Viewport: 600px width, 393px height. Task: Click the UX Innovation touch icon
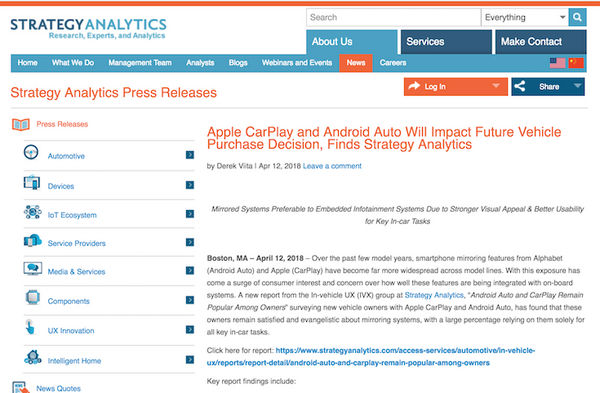point(30,327)
